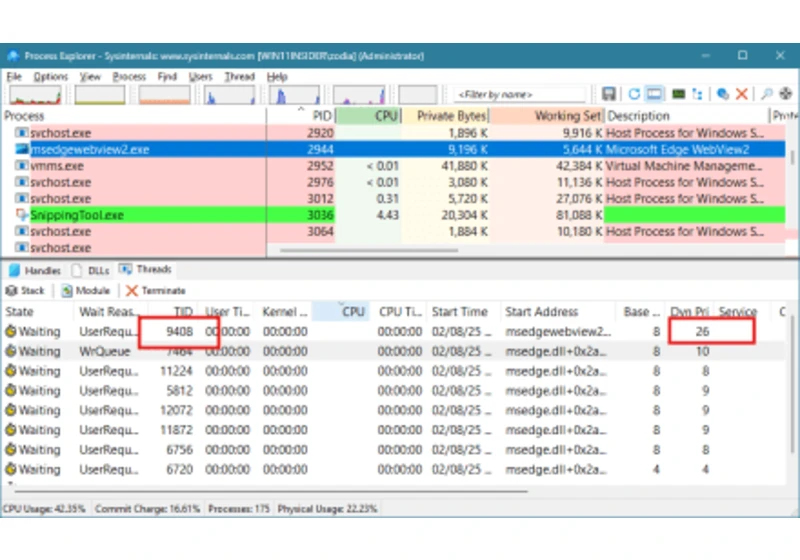Viewport: 800px width, 560px height.
Task: Select thread row with TID 11224
Action: [x=393, y=371]
